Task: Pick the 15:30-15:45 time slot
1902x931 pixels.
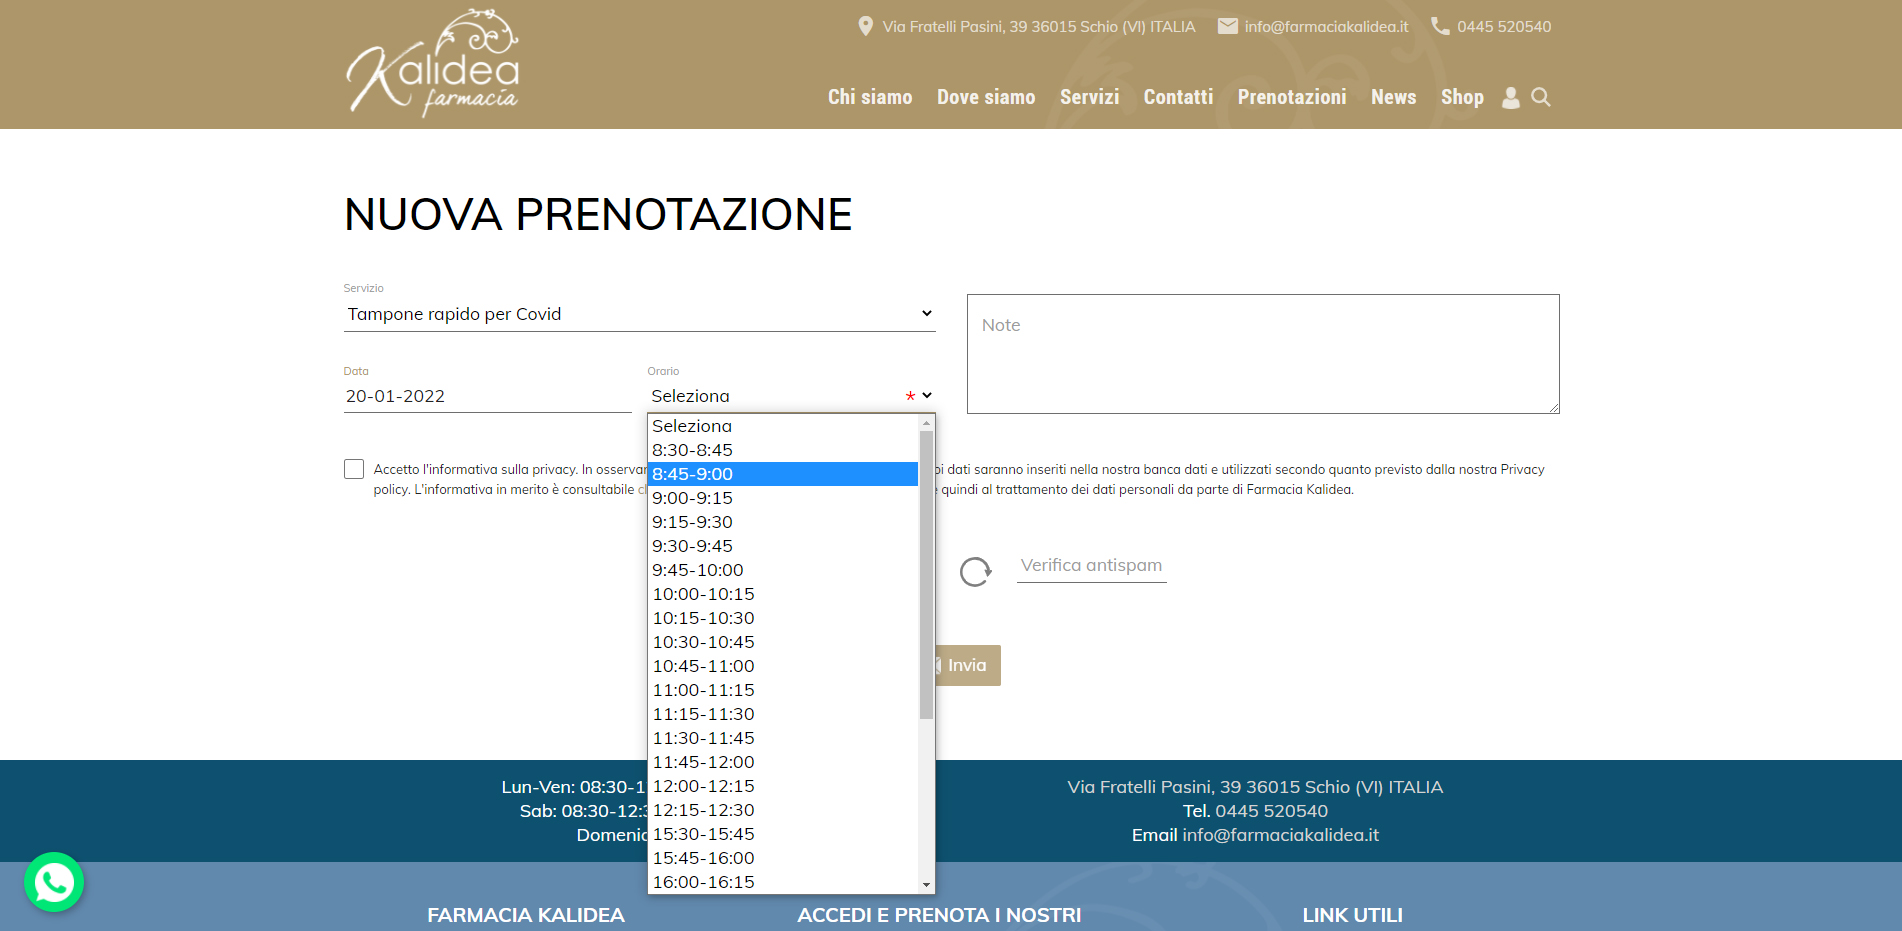Action: tap(703, 834)
